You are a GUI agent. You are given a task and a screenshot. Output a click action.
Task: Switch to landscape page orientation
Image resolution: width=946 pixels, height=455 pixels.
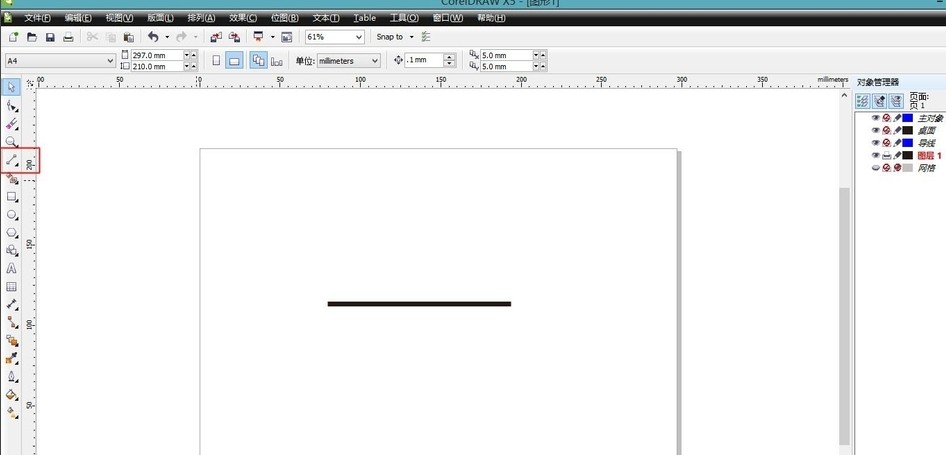click(x=235, y=60)
